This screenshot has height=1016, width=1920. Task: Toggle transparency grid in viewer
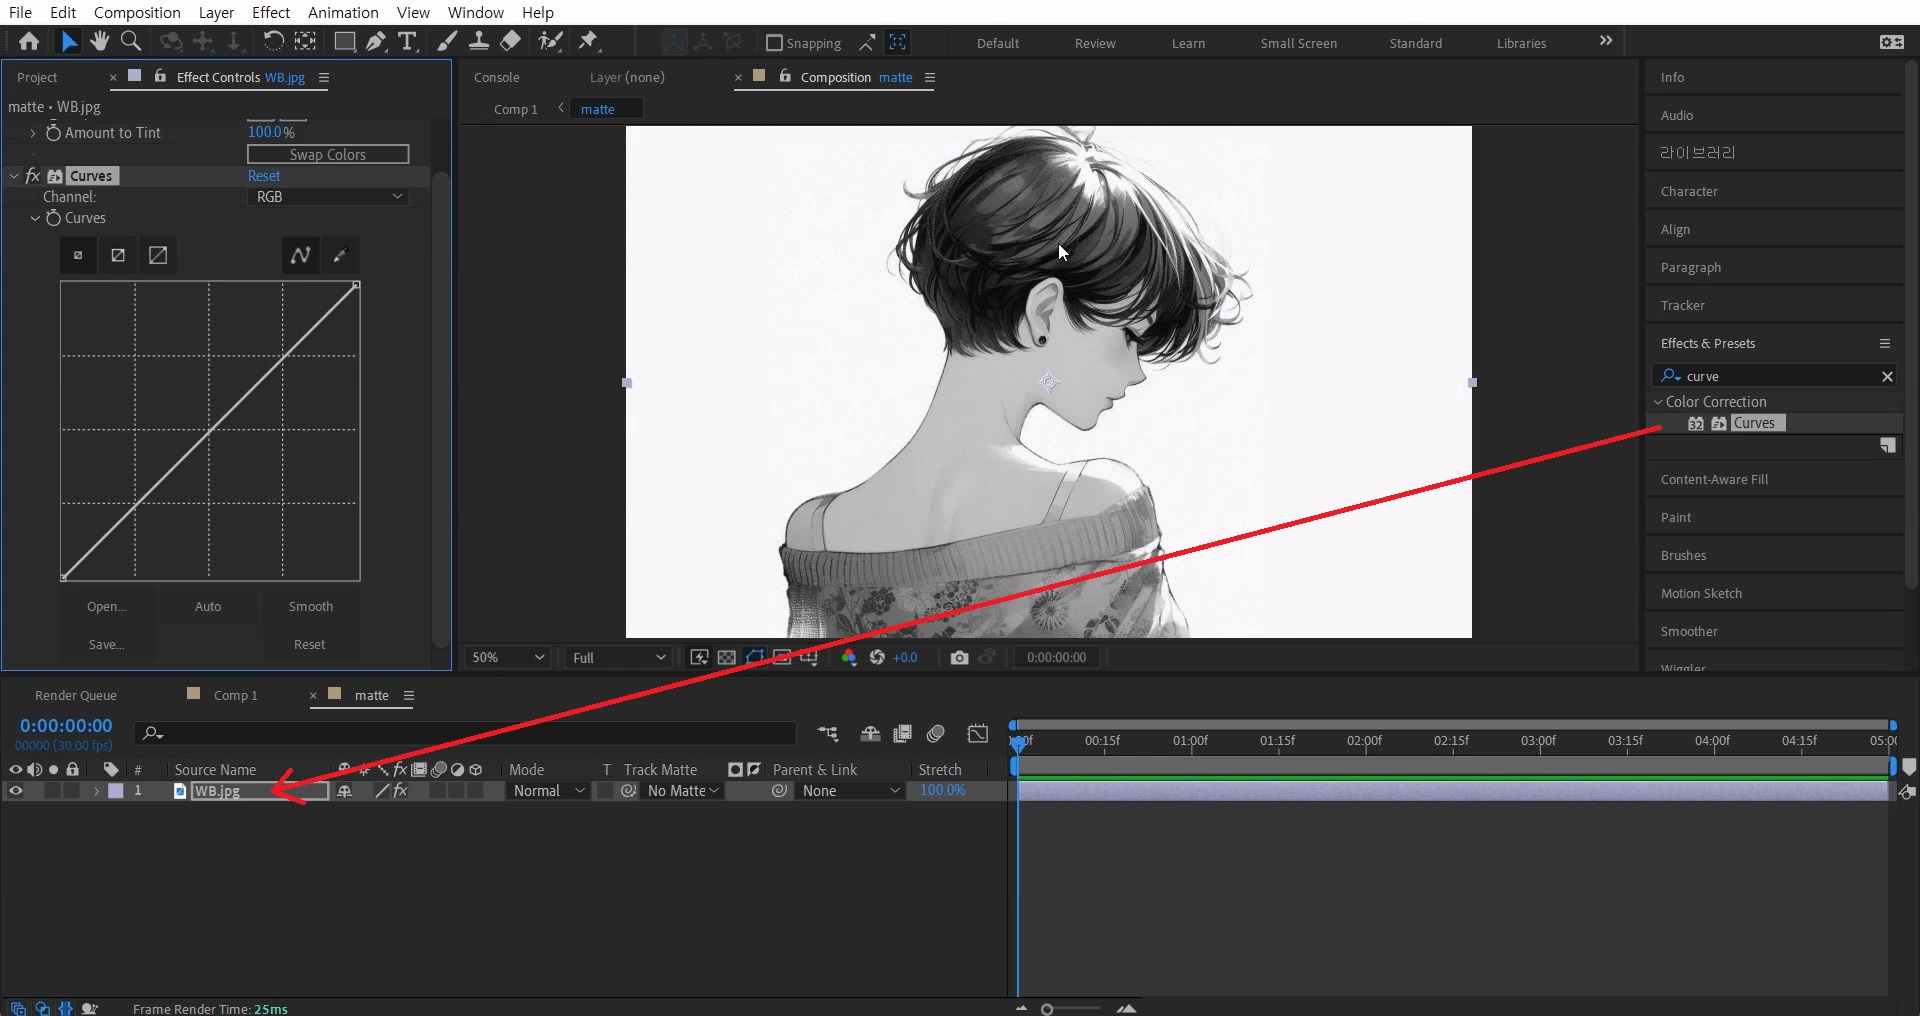[727, 657]
